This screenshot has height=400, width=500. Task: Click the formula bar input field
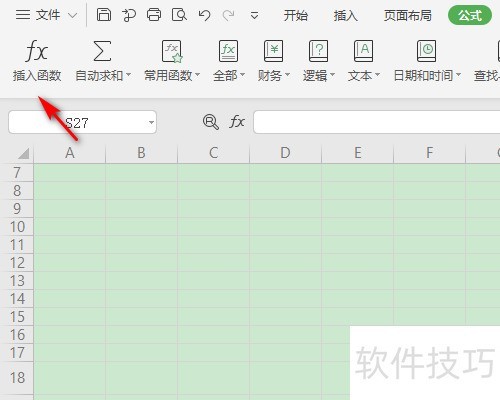[x=377, y=122]
